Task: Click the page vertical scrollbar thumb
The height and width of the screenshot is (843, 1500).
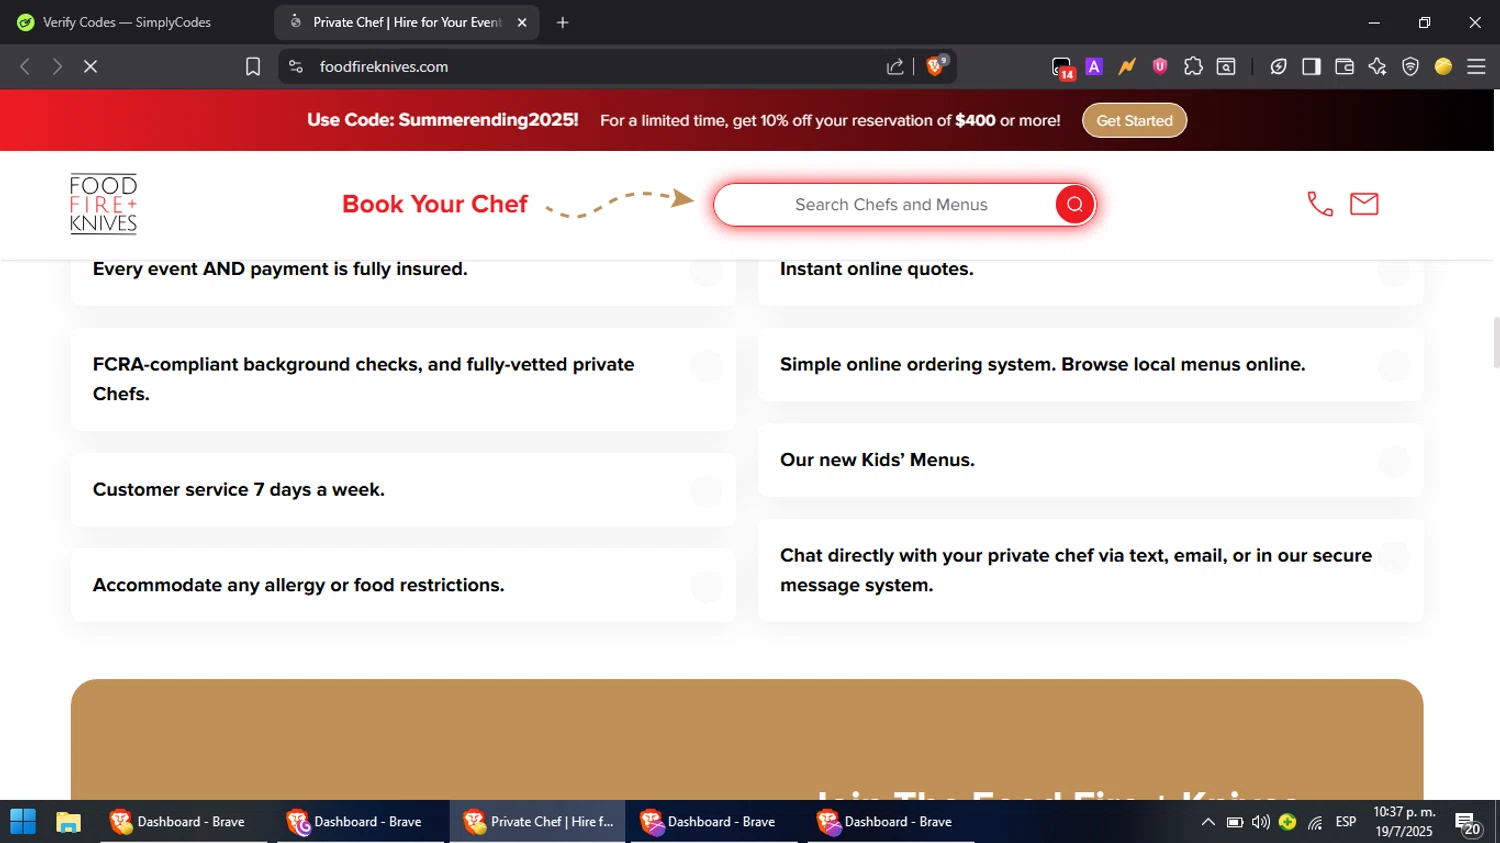Action: tap(1496, 342)
